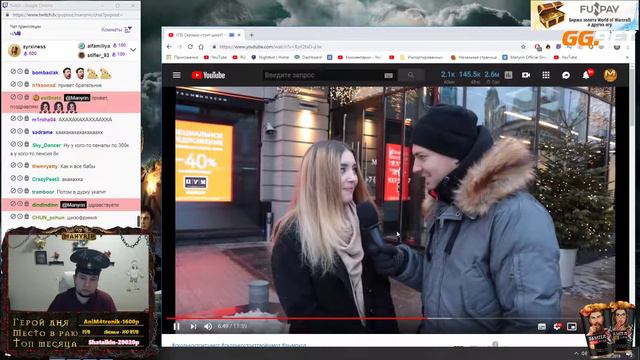Pause the YouTube video

tap(176, 326)
